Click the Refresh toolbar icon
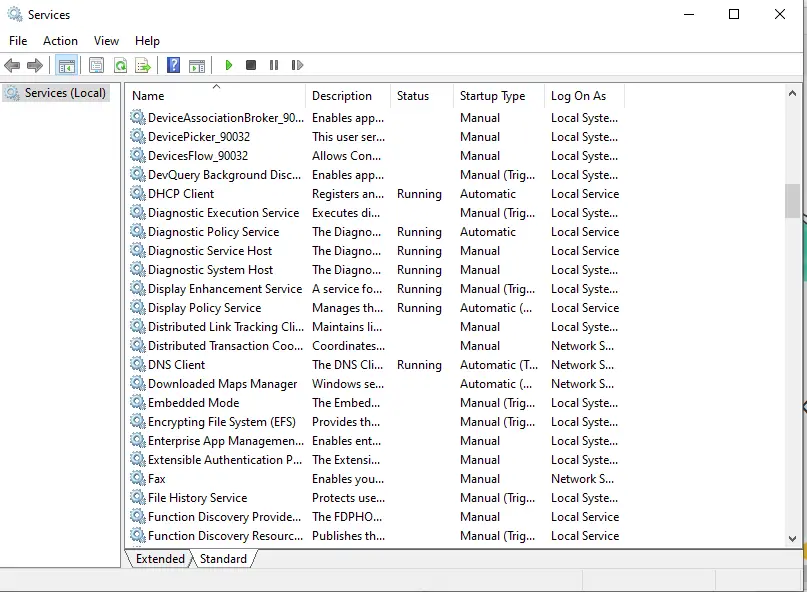This screenshot has width=807, height=592. (x=120, y=65)
